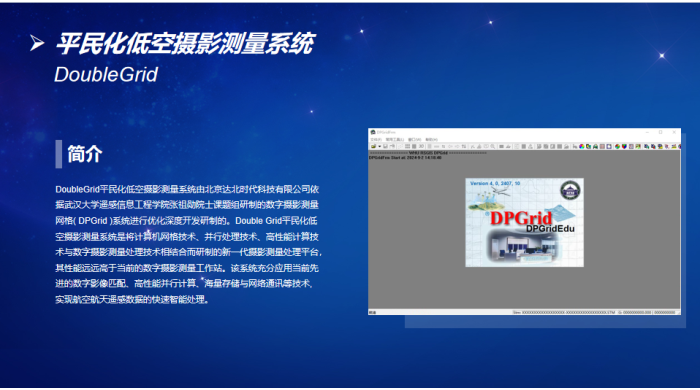Screen dimensions: 700x390
Task: Open the 文件(F) menu
Action: [376, 140]
